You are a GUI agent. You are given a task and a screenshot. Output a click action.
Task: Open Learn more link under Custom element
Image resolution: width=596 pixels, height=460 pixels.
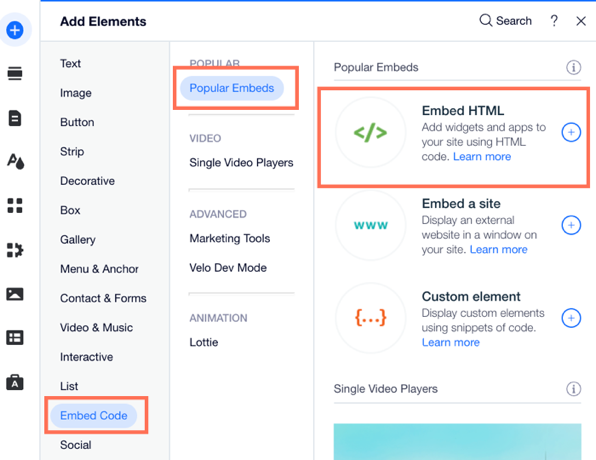click(x=451, y=343)
